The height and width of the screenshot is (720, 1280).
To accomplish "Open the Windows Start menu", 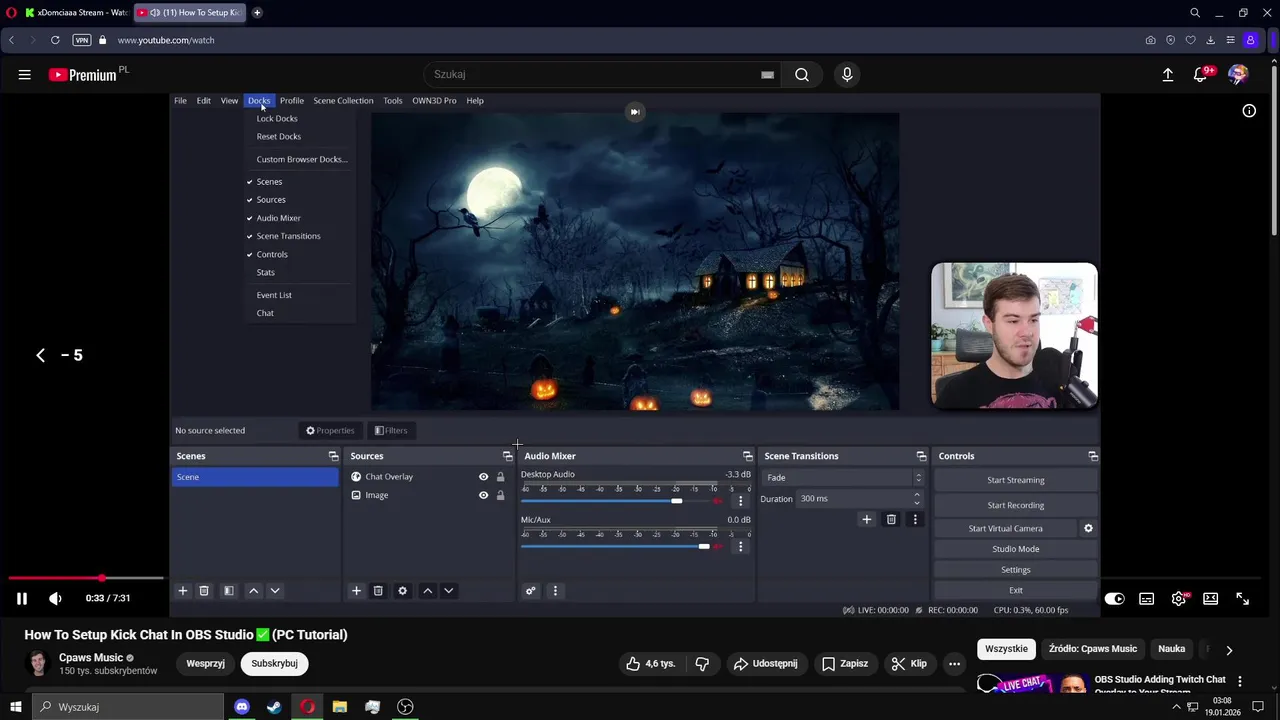I will [16, 707].
